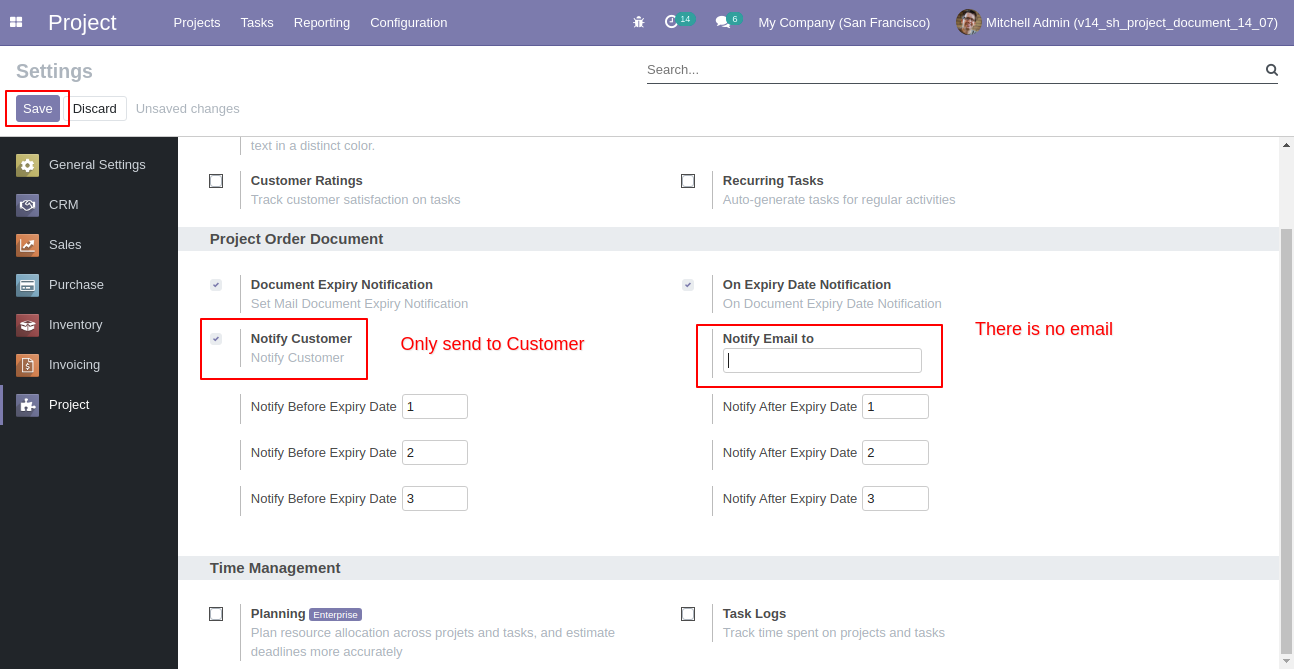
Task: Click Notify After Expiry Date field with 3
Action: (896, 499)
